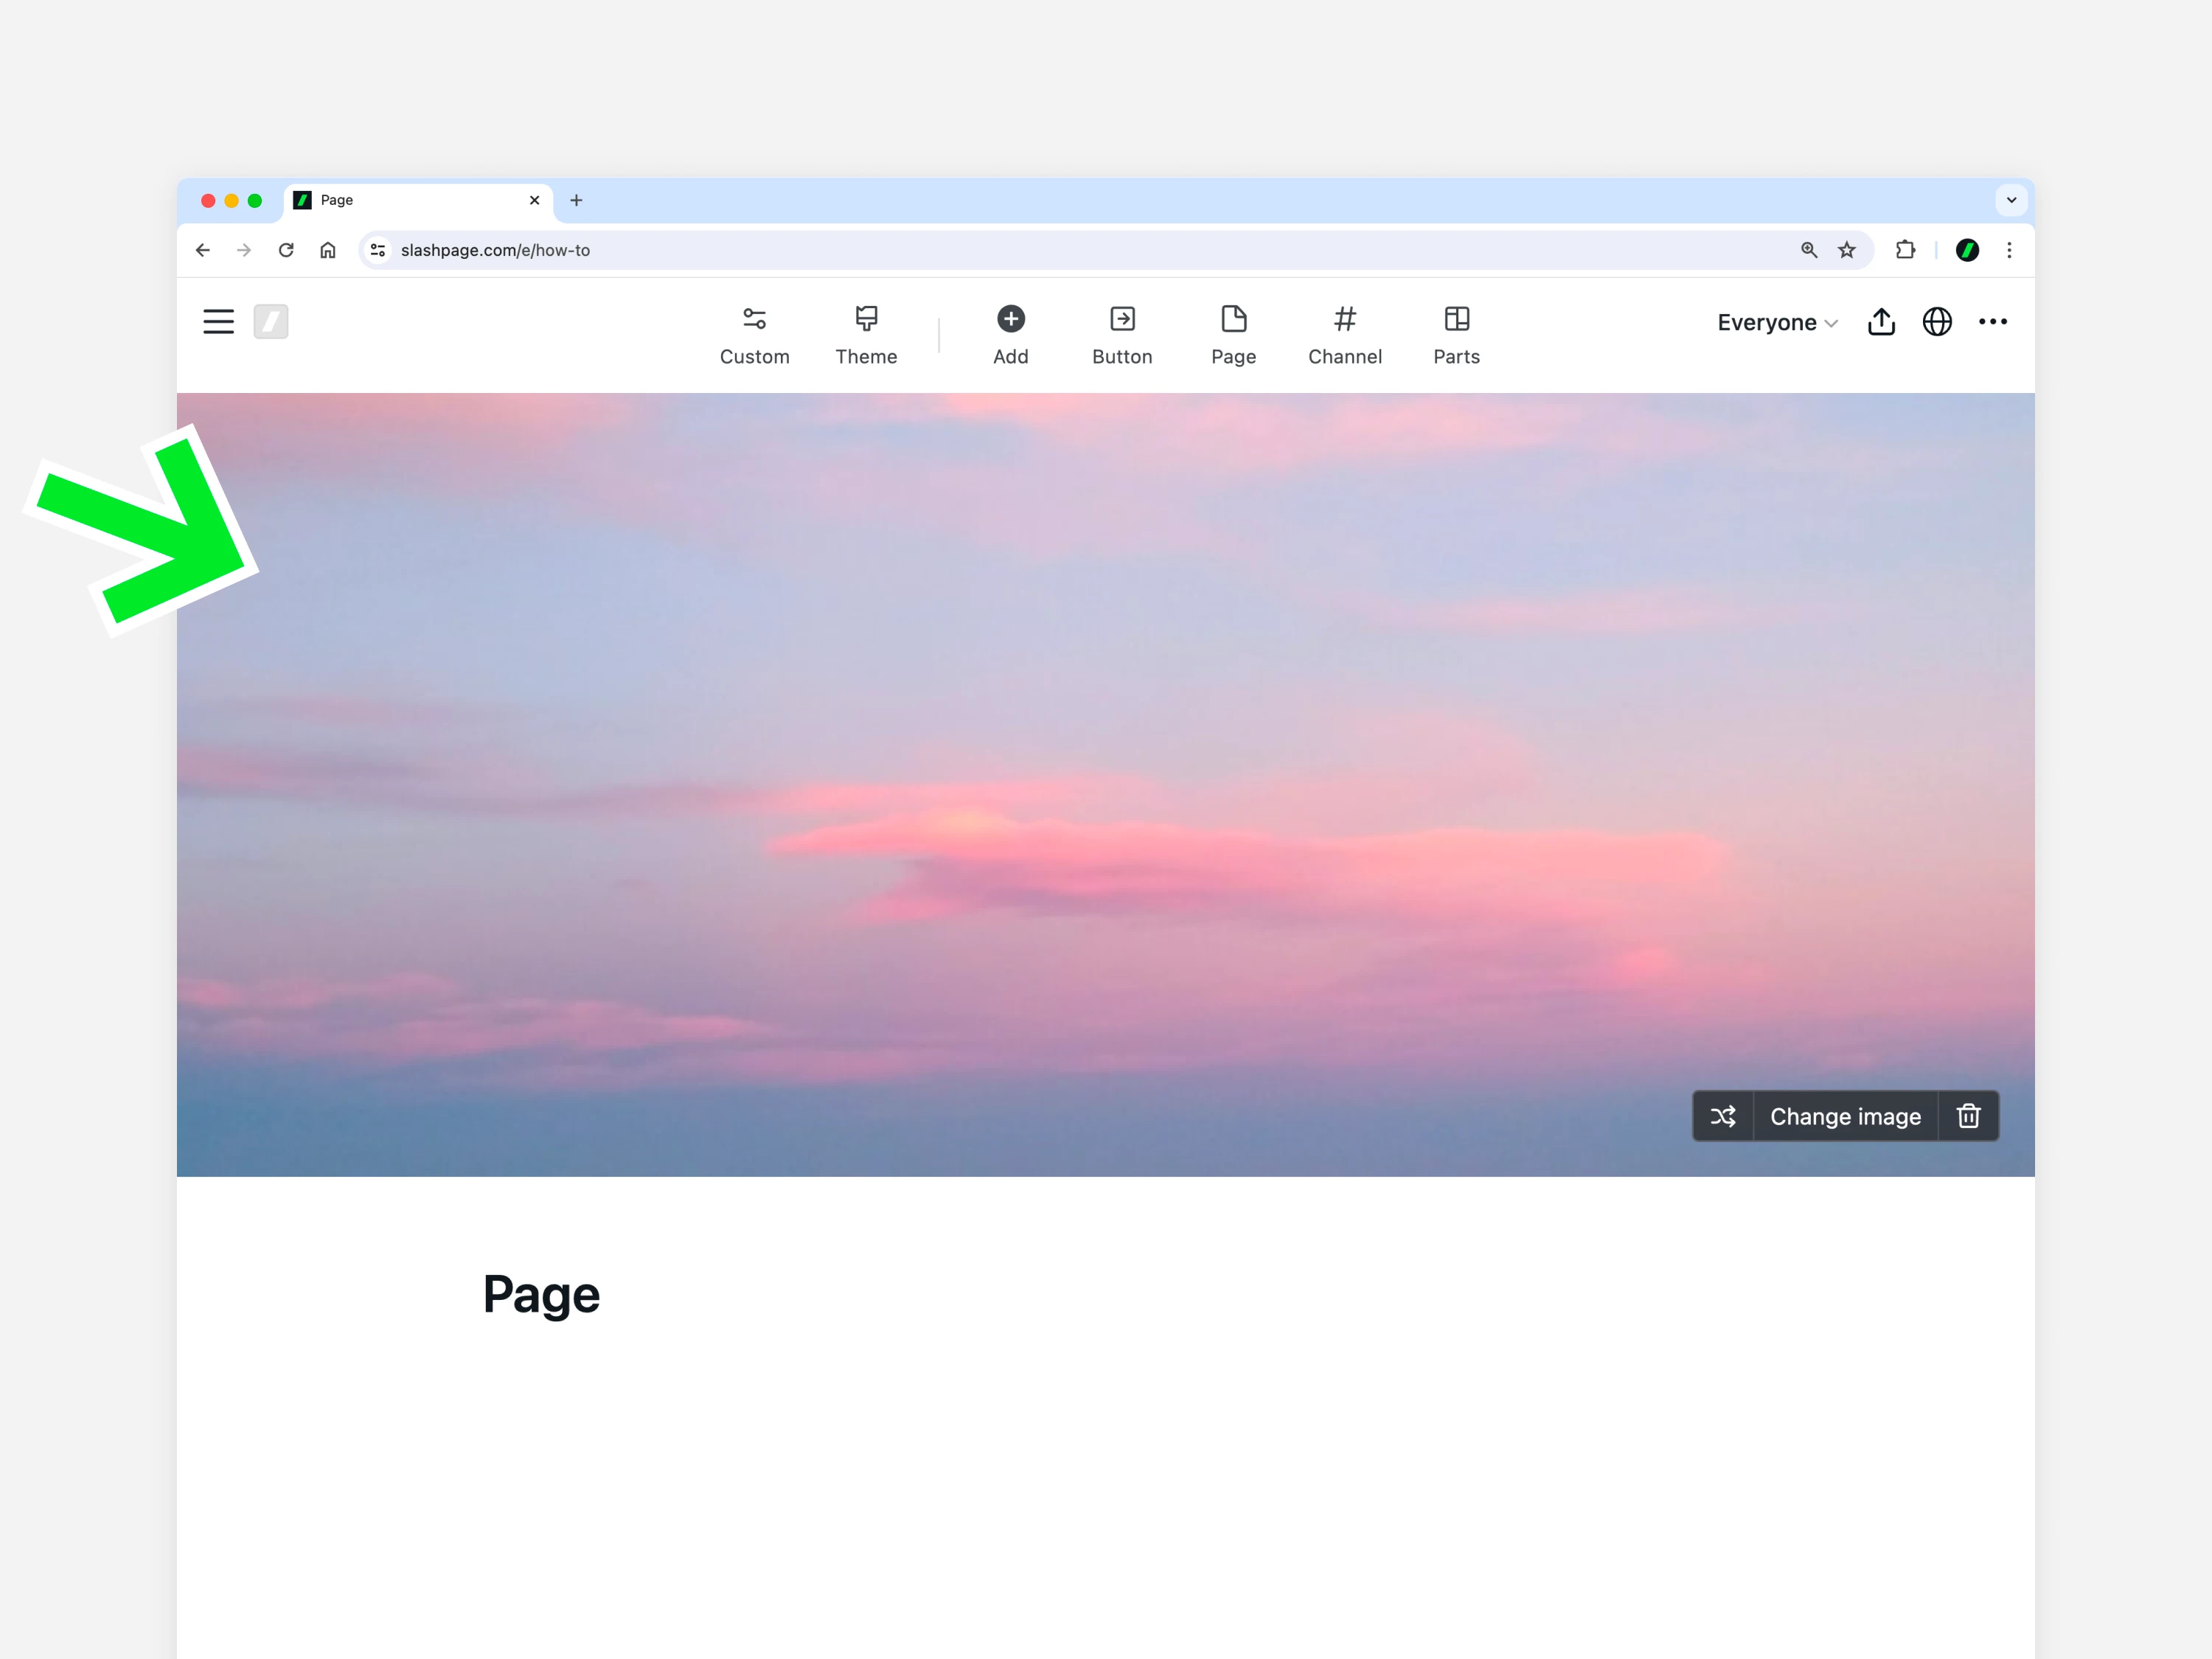Open the three-dot more options menu
This screenshot has width=2212, height=1659.
(x=1993, y=321)
